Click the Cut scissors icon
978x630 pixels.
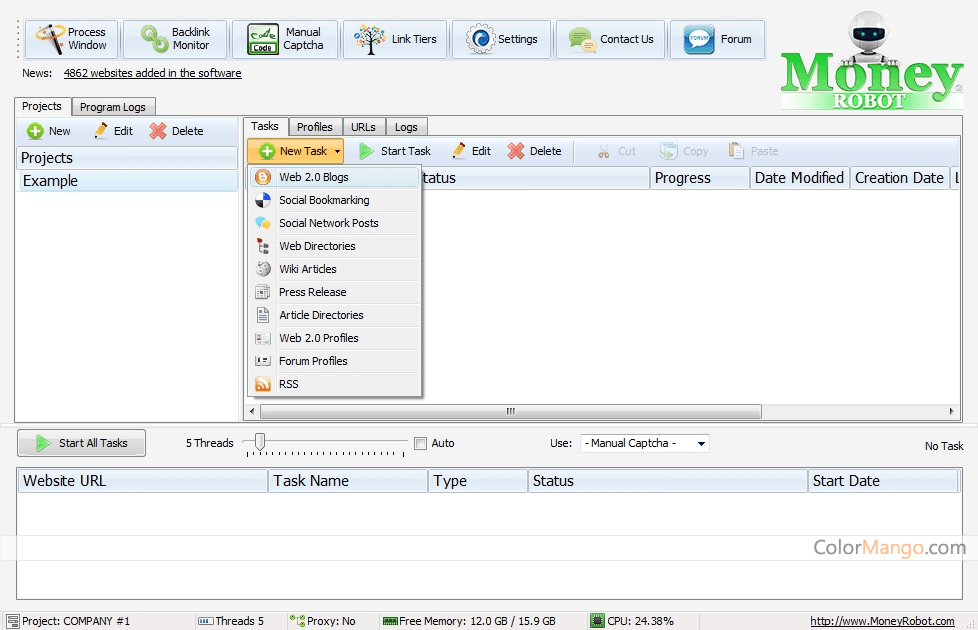[603, 151]
